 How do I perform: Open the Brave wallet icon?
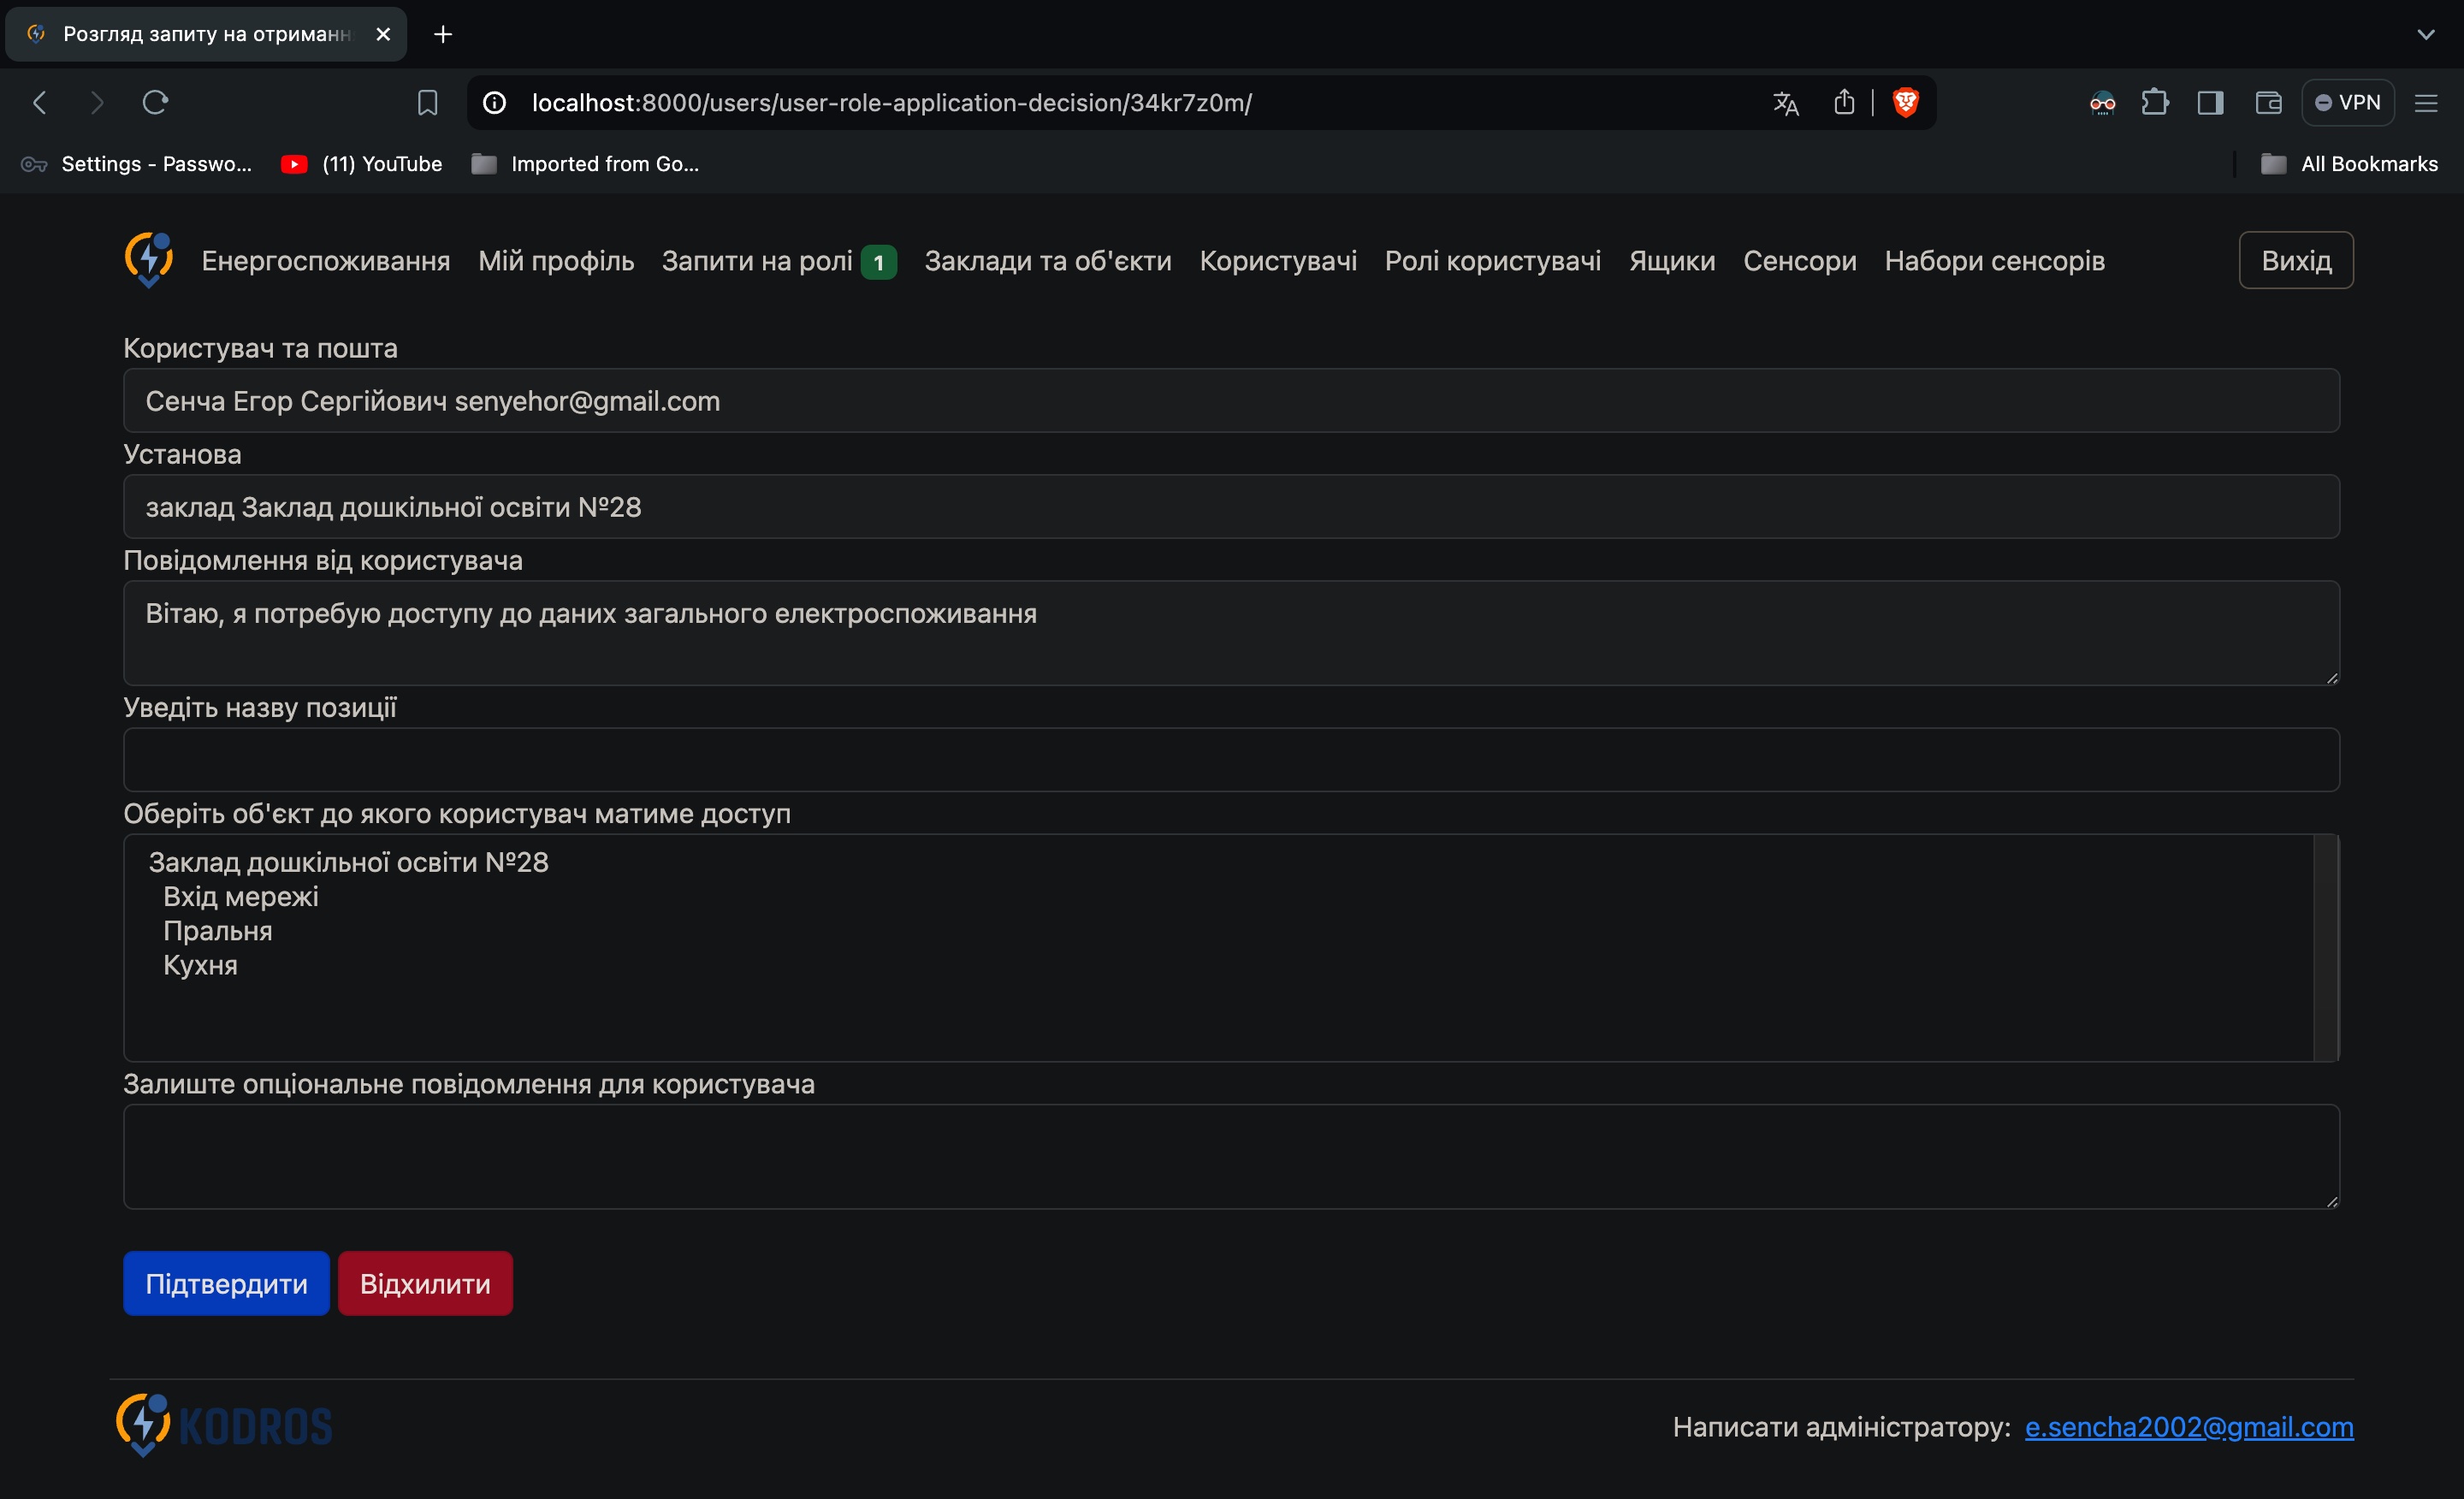(2267, 103)
